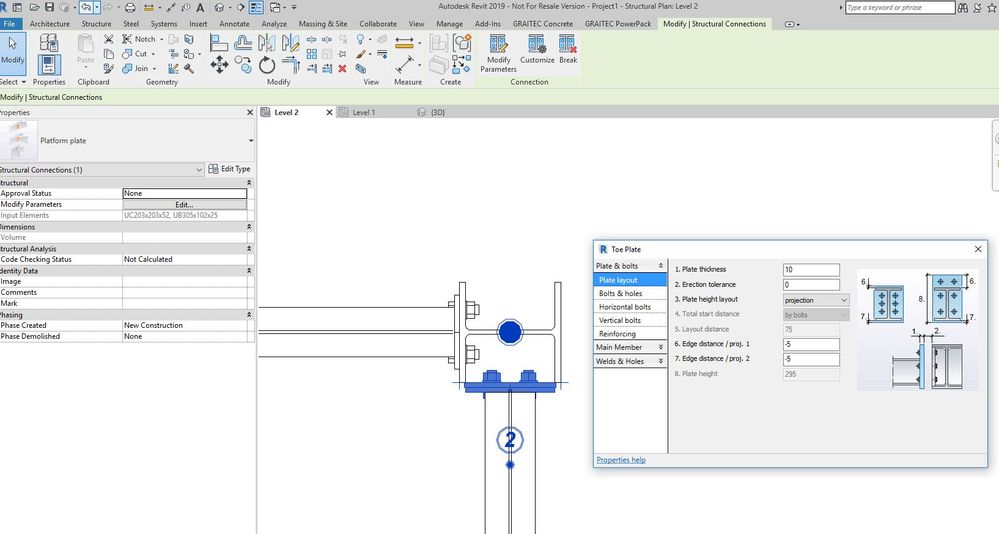This screenshot has width=999, height=534.
Task: Click the Print icon in quick access toolbar
Action: [130, 8]
